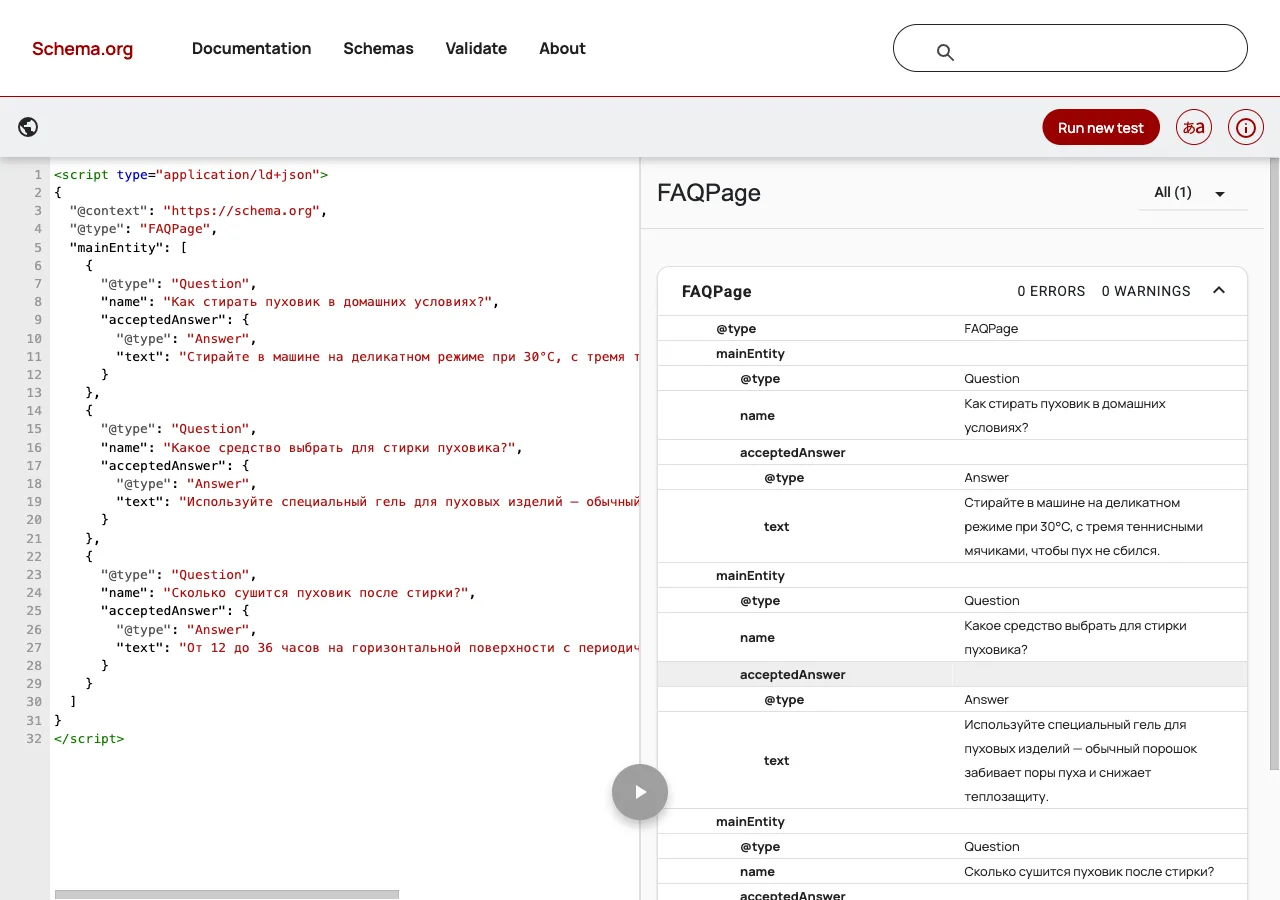Open the language selector icon
Image resolution: width=1280 pixels, height=900 pixels.
point(1194,127)
